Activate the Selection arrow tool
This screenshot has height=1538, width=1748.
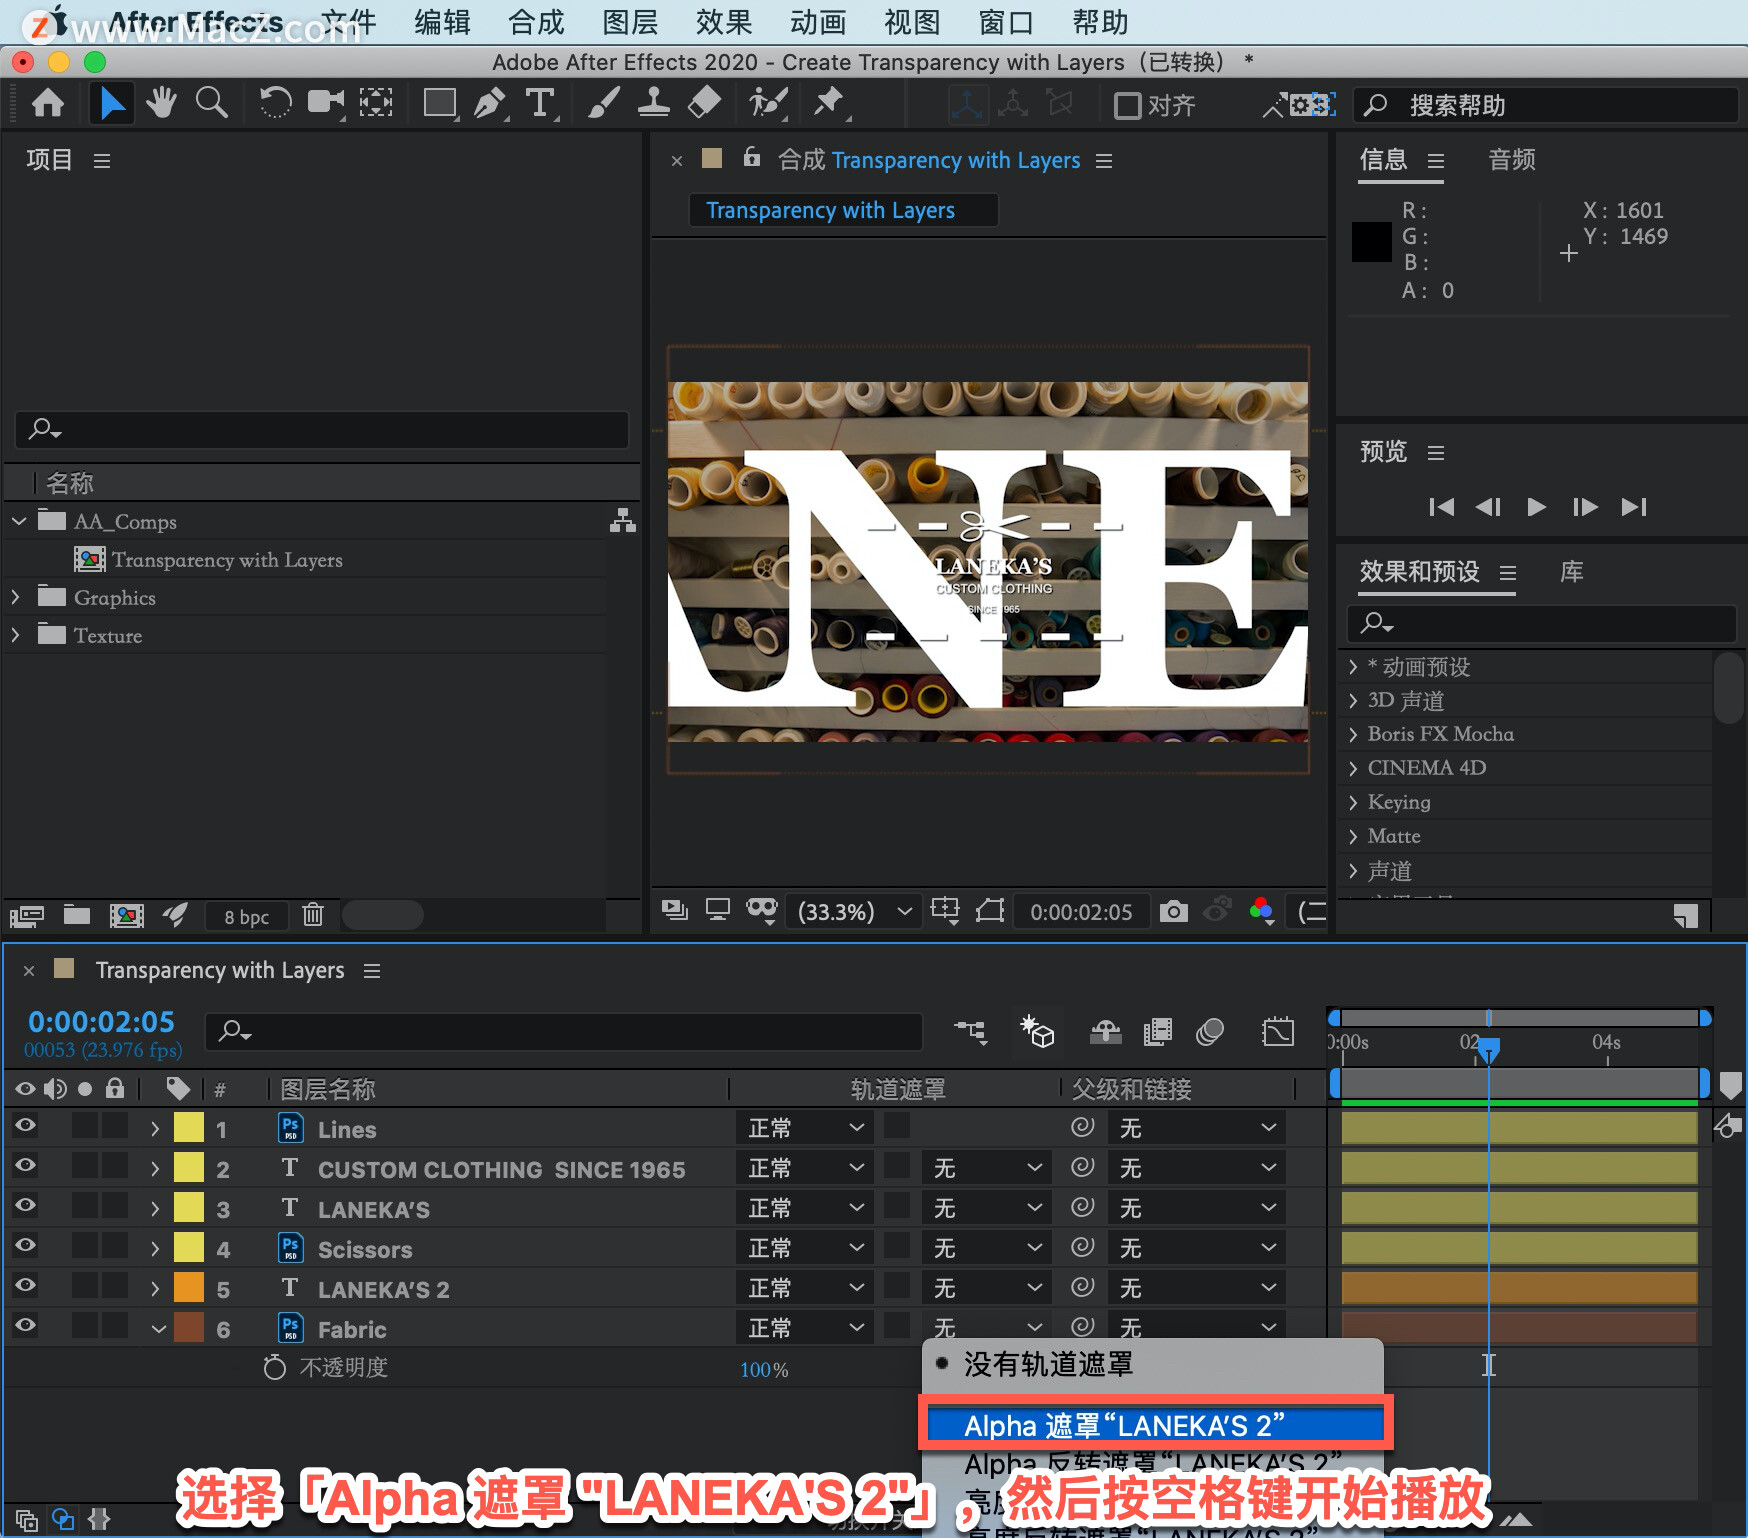112,103
